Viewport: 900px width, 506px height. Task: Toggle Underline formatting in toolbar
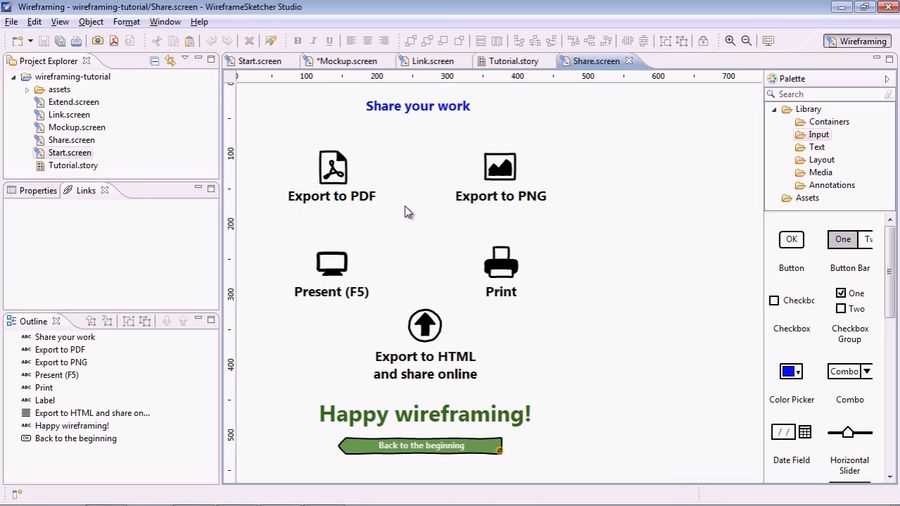[x=329, y=41]
